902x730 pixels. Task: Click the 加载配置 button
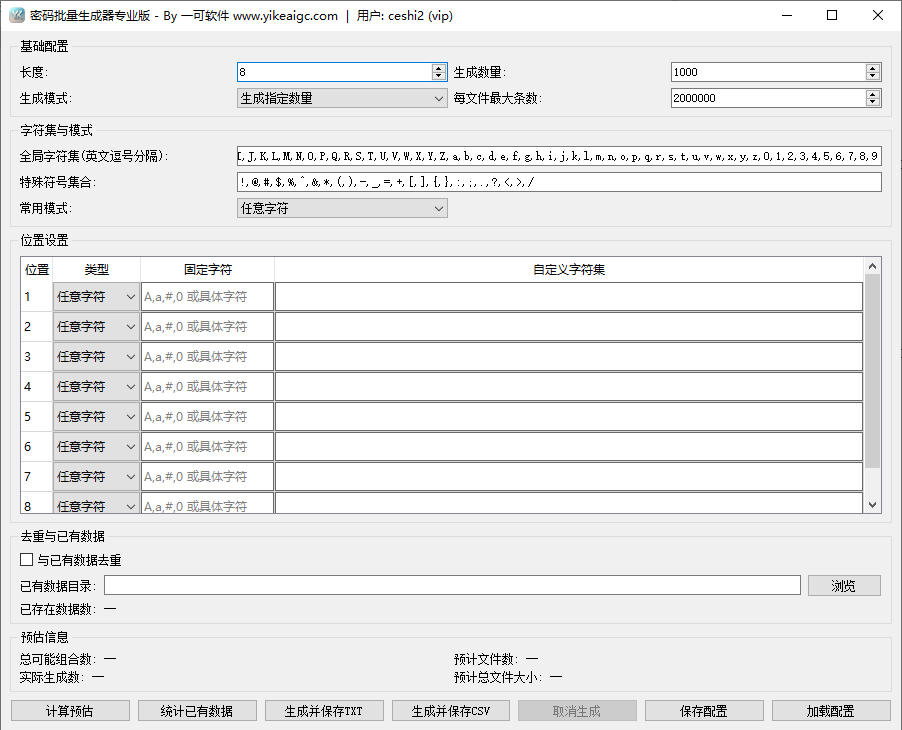(831, 710)
